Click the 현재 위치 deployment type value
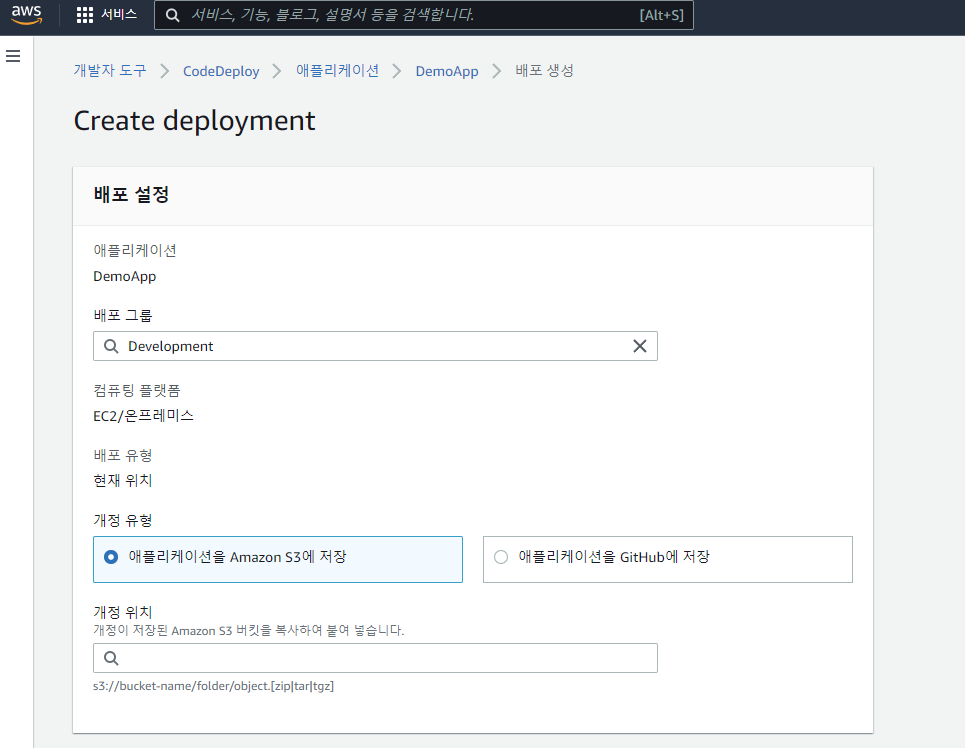965x748 pixels. click(122, 480)
